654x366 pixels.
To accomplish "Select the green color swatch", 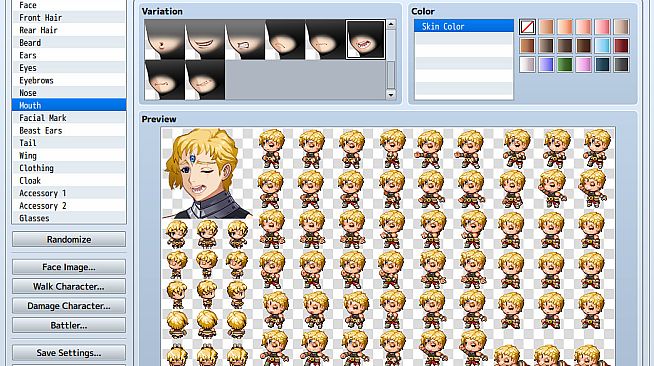I will pos(565,65).
